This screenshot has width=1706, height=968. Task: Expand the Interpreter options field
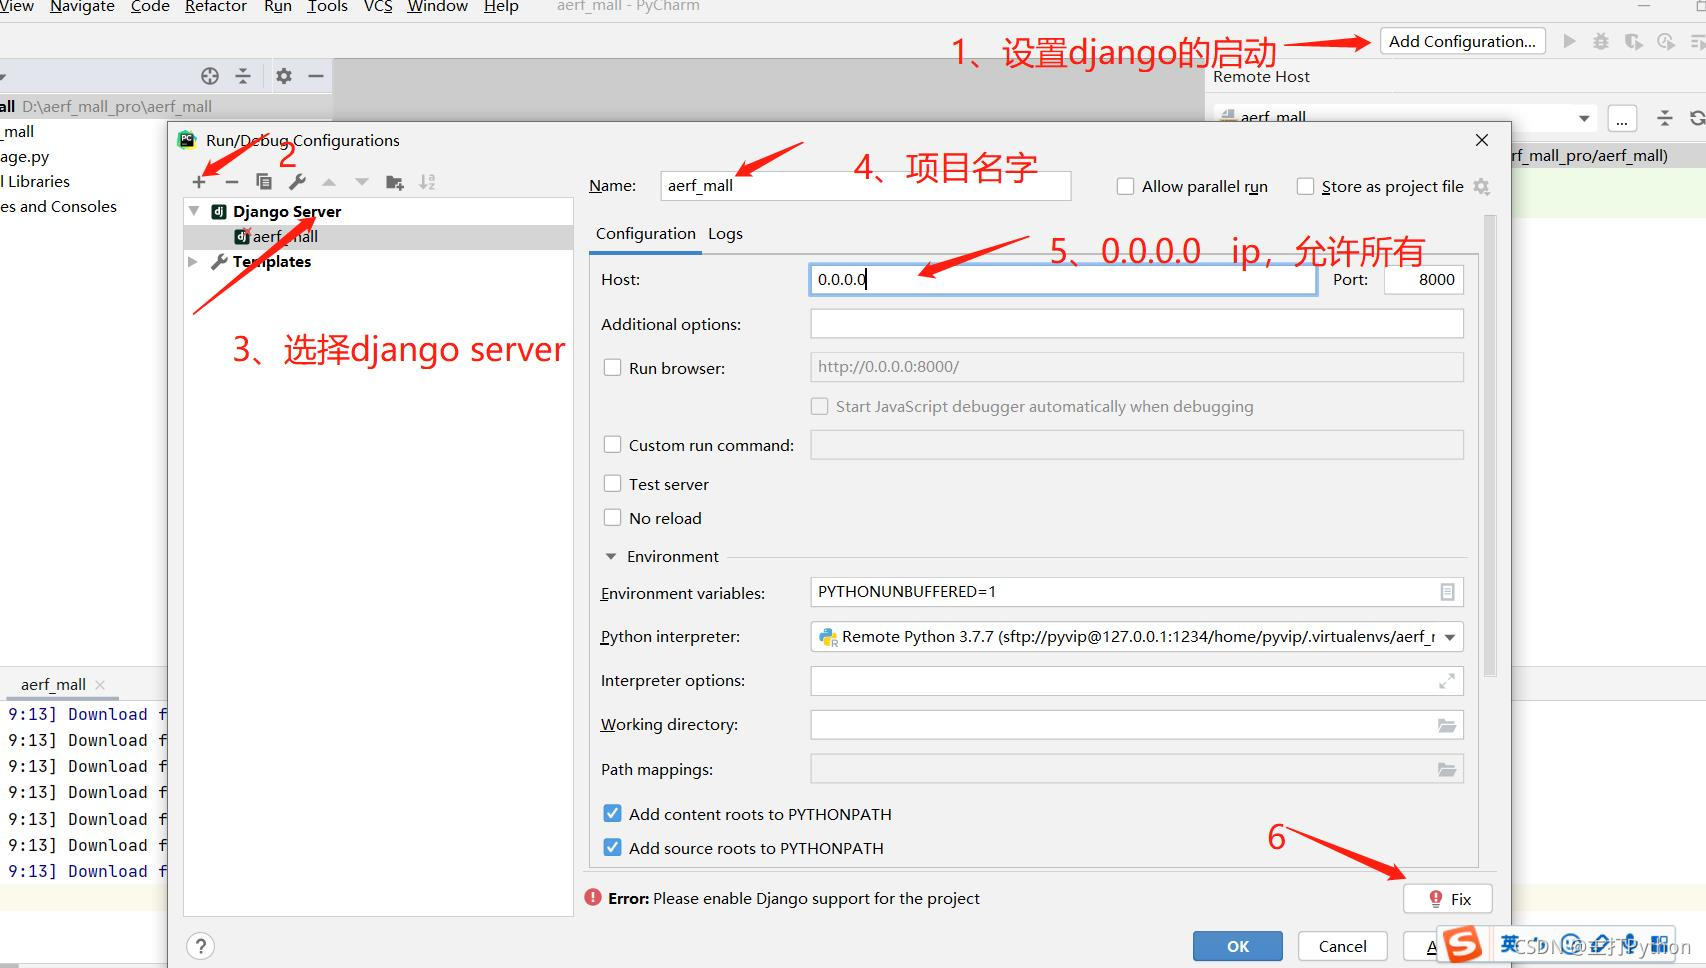click(1447, 681)
